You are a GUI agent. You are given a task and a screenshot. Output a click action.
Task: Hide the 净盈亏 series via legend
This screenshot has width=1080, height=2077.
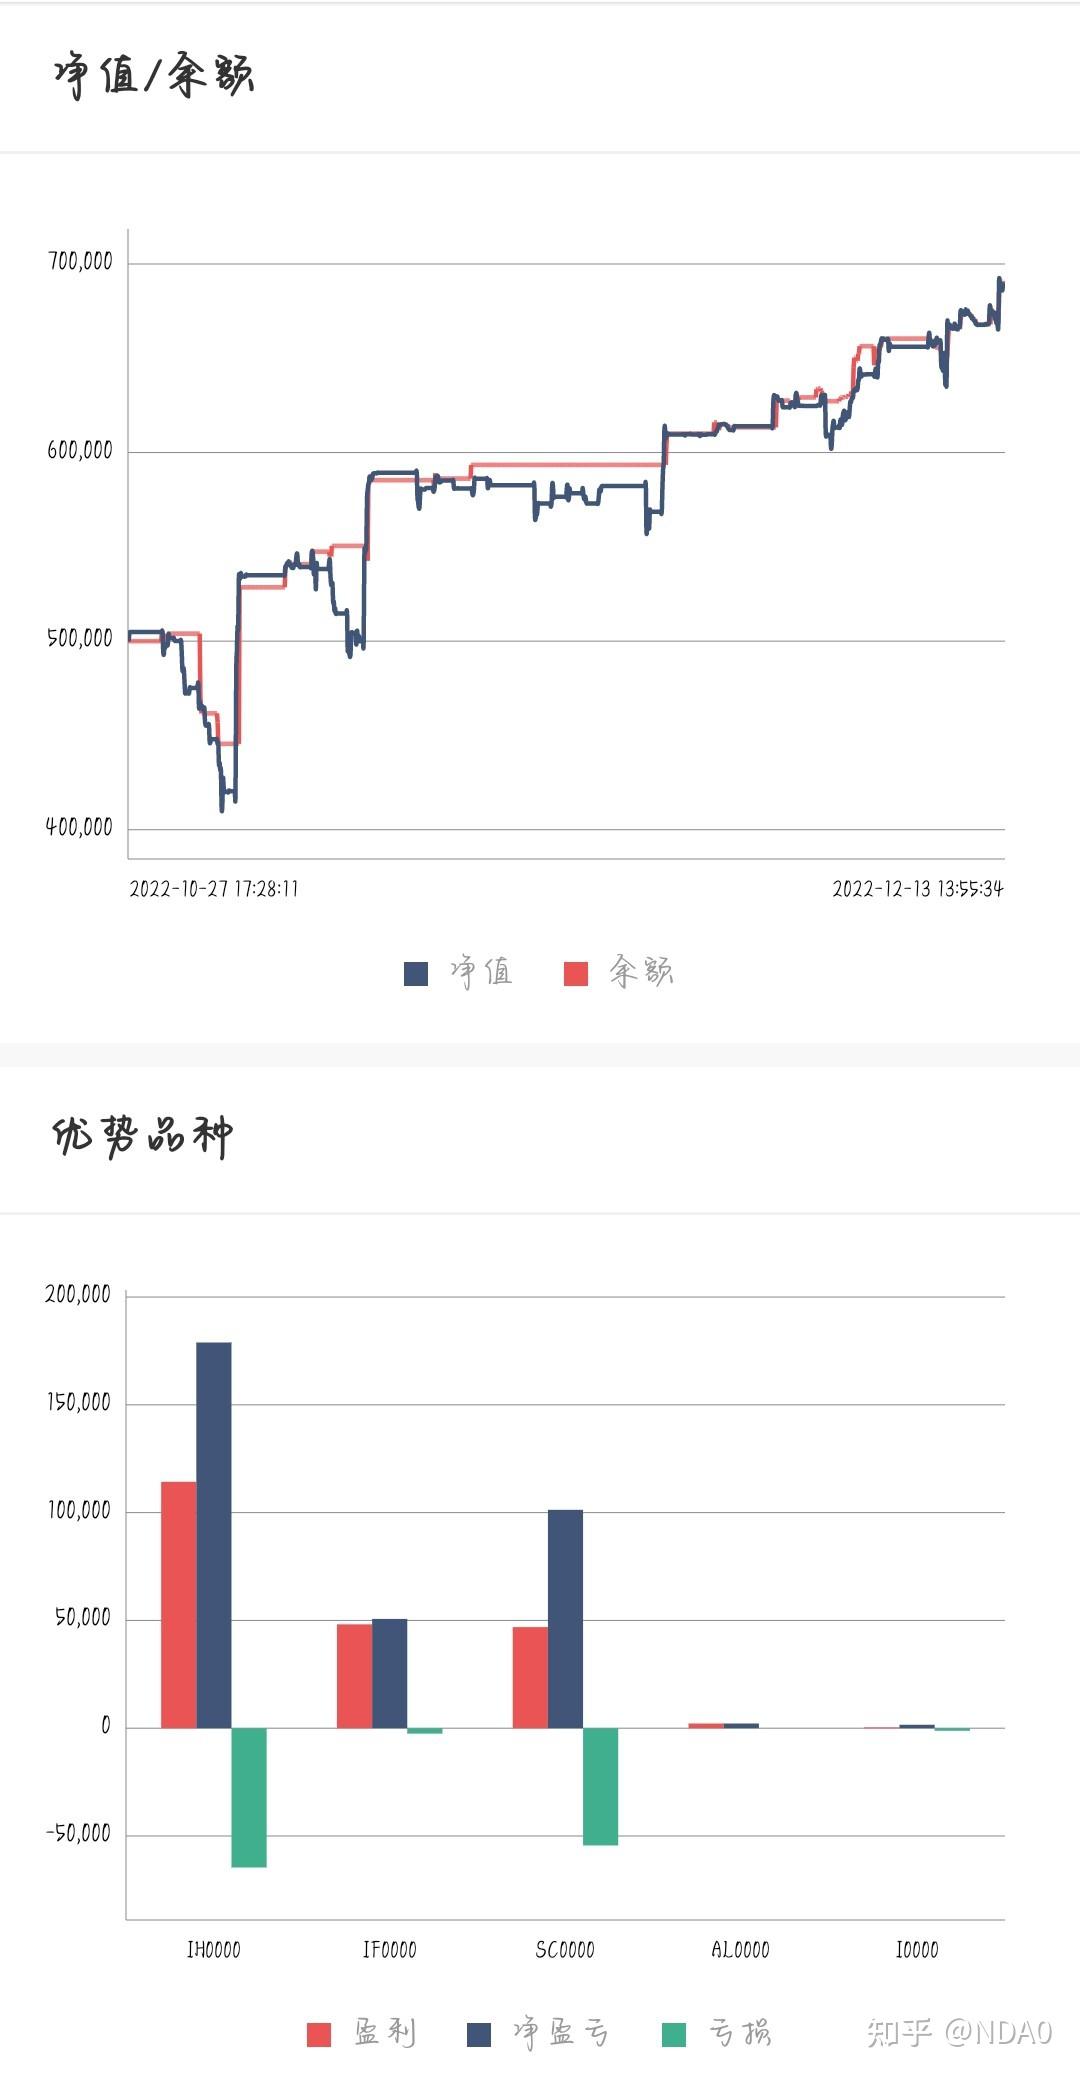tap(479, 2034)
